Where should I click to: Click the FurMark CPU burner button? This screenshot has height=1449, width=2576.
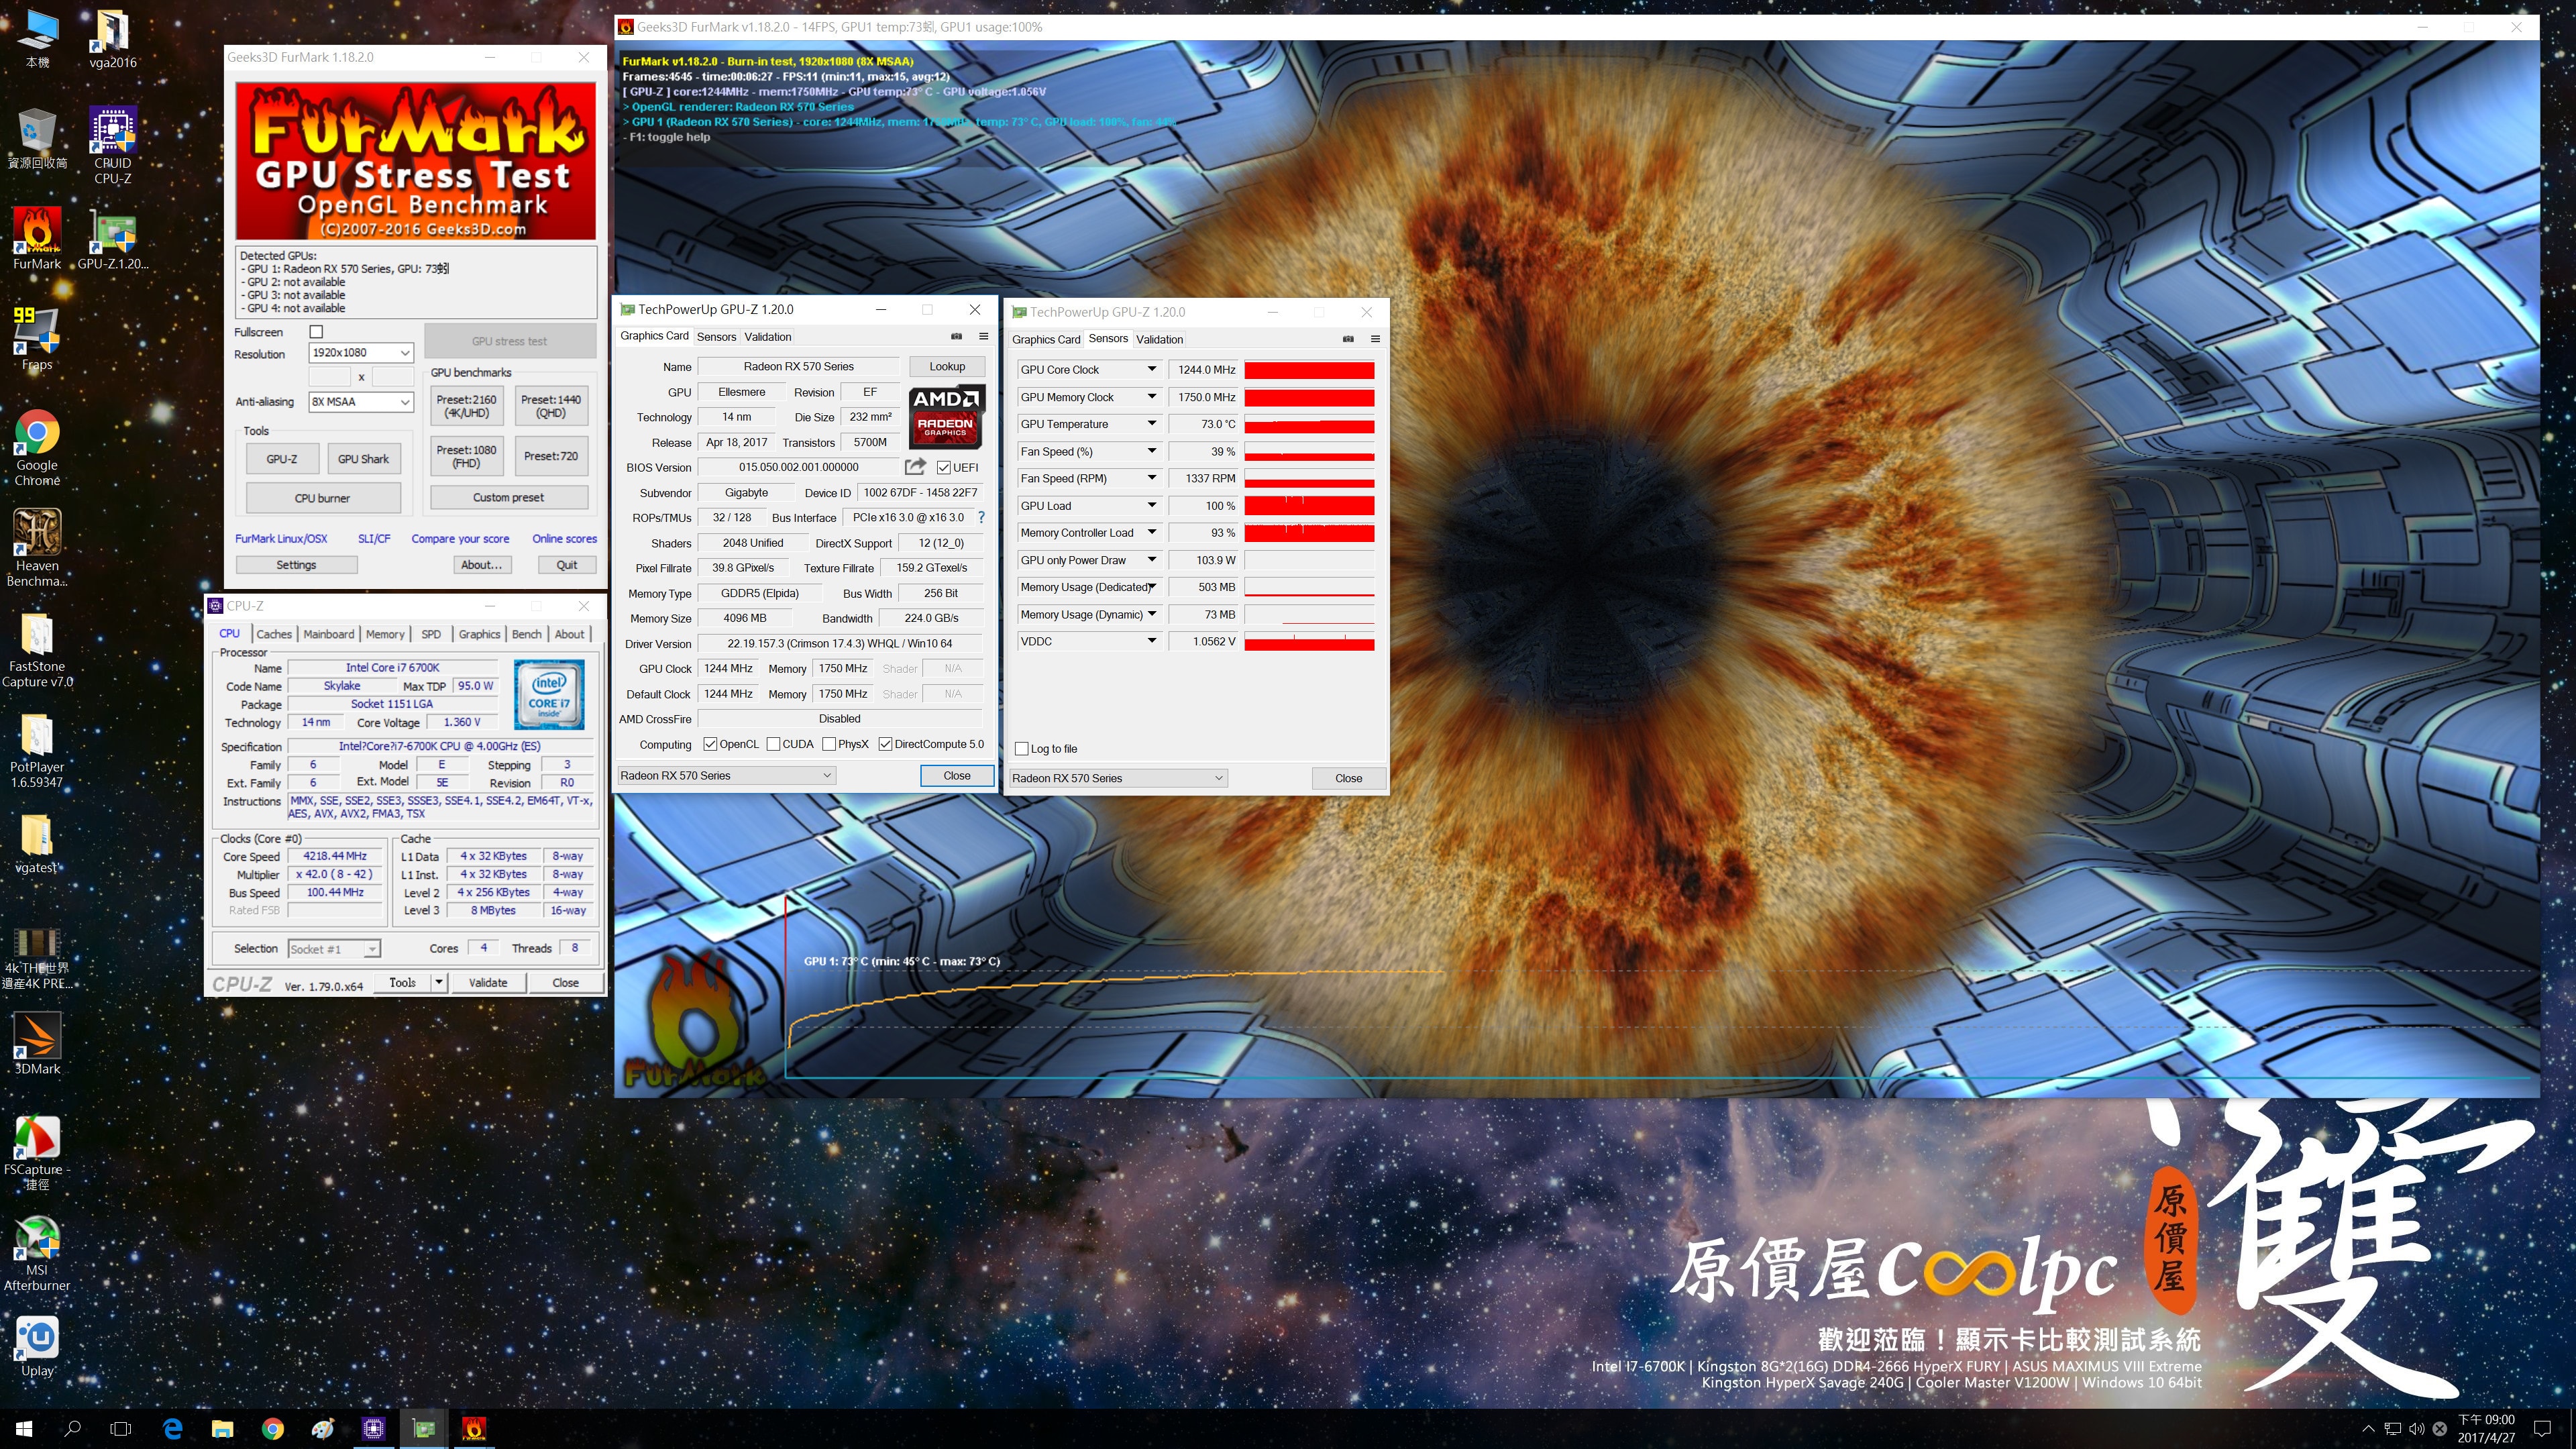[323, 498]
